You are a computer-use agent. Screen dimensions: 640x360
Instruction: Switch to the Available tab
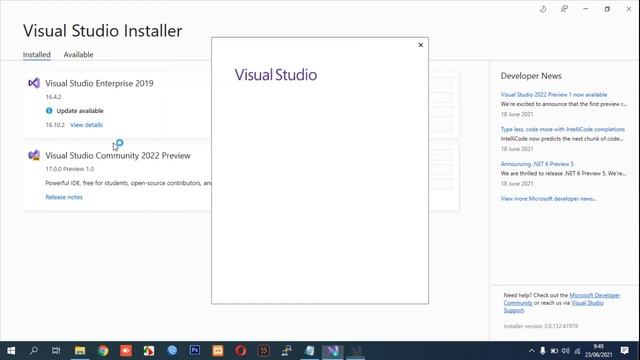(x=78, y=54)
